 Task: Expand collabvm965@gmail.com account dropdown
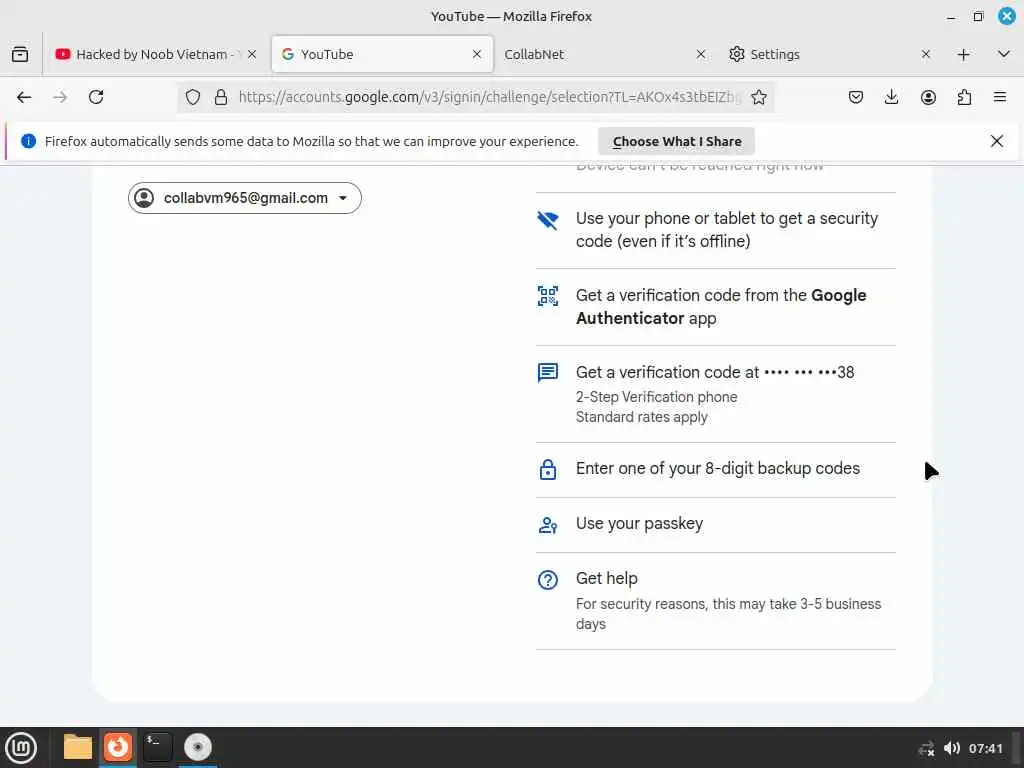pos(244,198)
